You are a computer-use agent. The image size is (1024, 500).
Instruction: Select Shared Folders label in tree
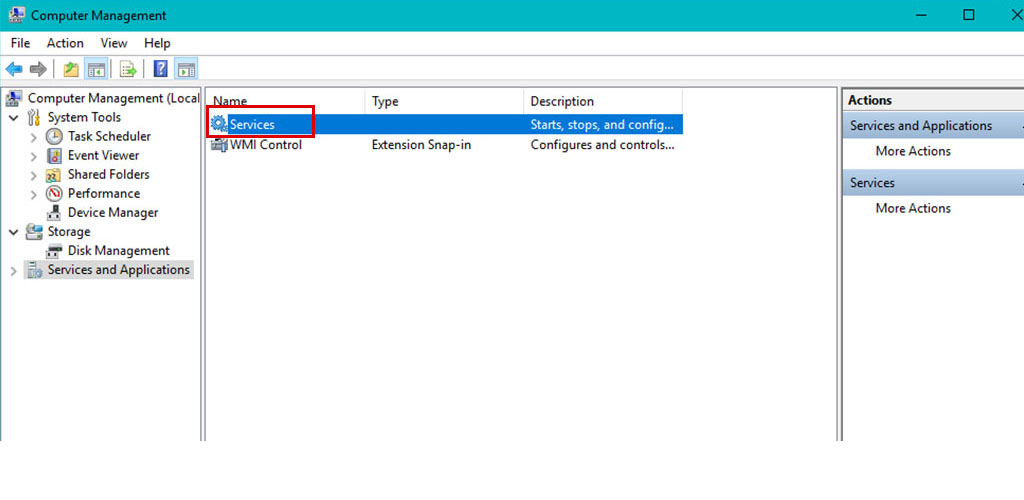click(108, 174)
